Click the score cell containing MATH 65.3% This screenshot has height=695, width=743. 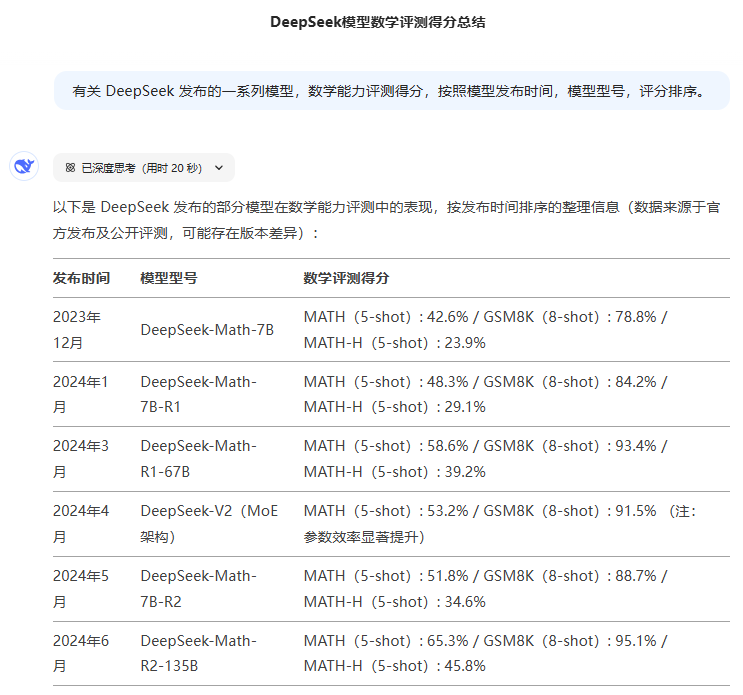485,653
